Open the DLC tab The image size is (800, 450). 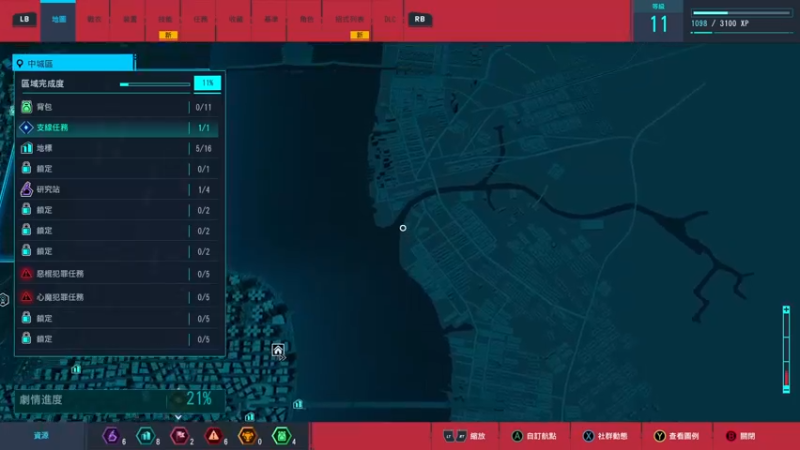point(390,19)
